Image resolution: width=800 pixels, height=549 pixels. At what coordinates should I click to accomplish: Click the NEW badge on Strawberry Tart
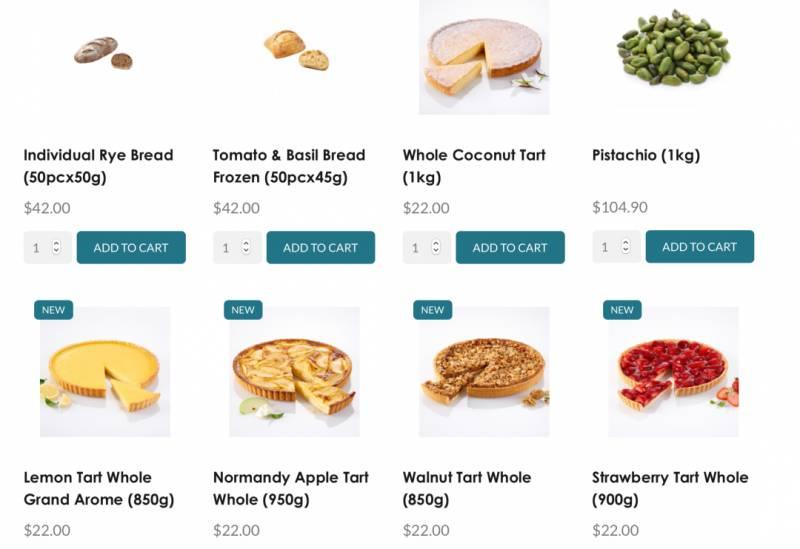[622, 310]
